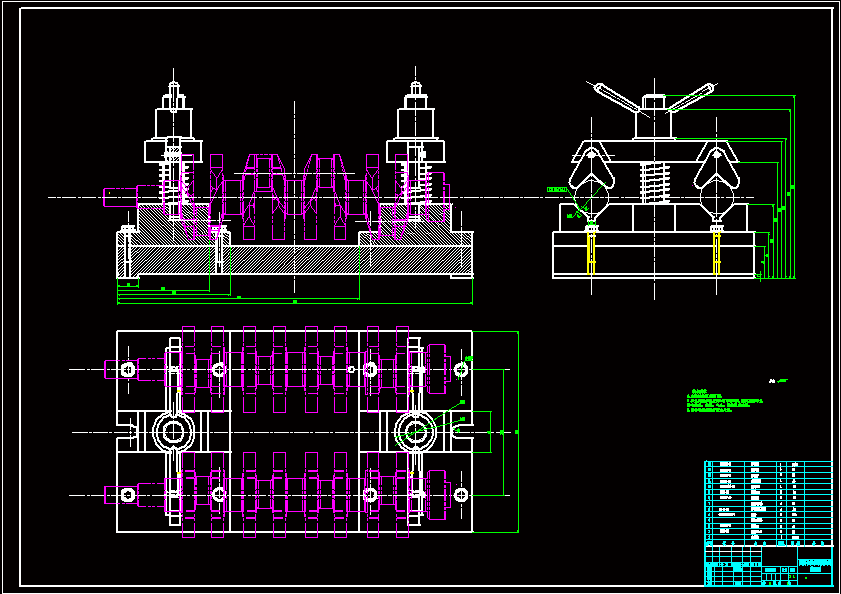Select the hatched base plate in the front section view
The height and width of the screenshot is (594, 841).
(294, 260)
